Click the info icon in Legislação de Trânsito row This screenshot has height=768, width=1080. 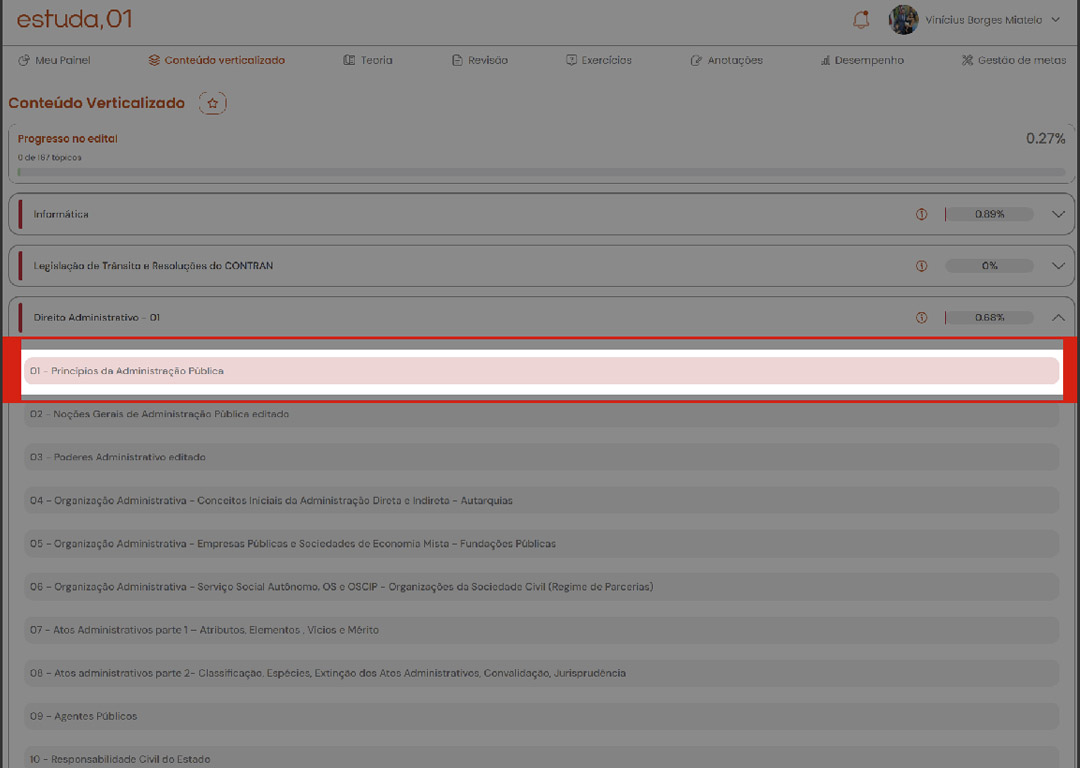tap(921, 266)
